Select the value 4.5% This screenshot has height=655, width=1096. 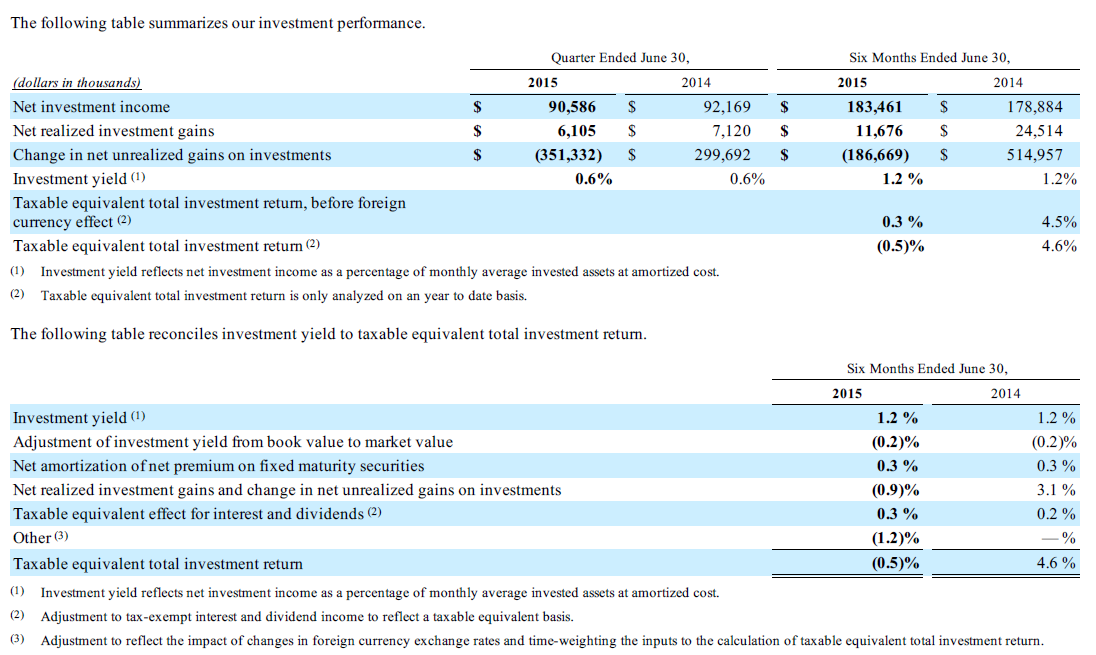pos(1059,222)
